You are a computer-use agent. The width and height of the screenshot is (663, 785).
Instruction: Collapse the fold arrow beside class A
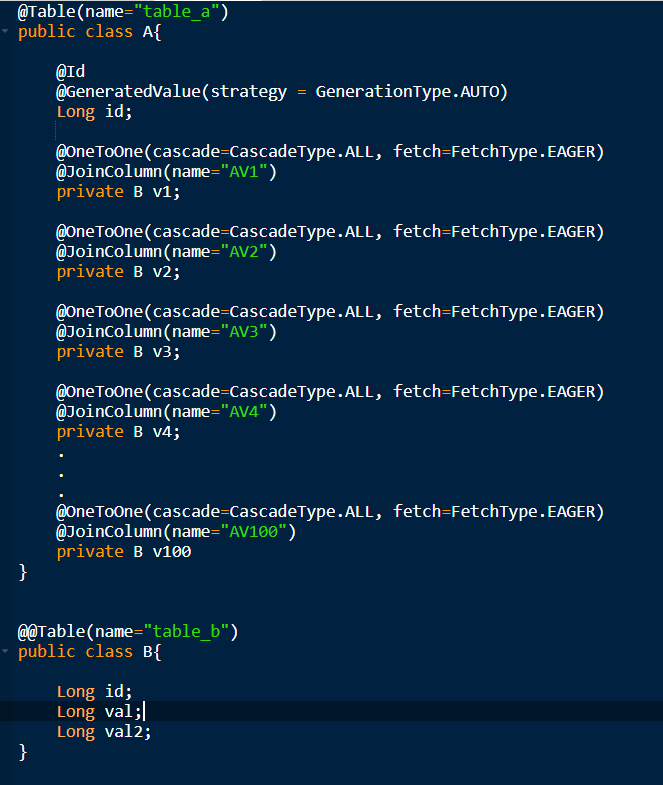(x=5, y=31)
